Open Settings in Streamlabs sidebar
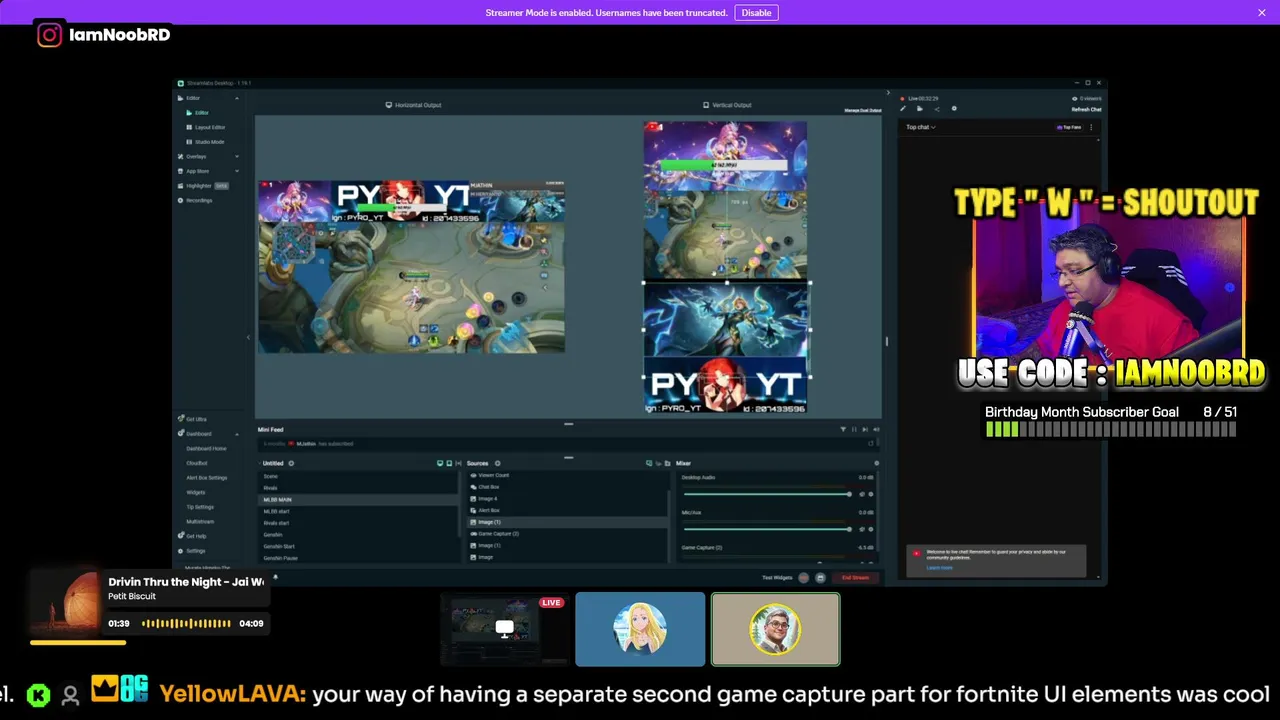1280x720 pixels. click(x=191, y=551)
